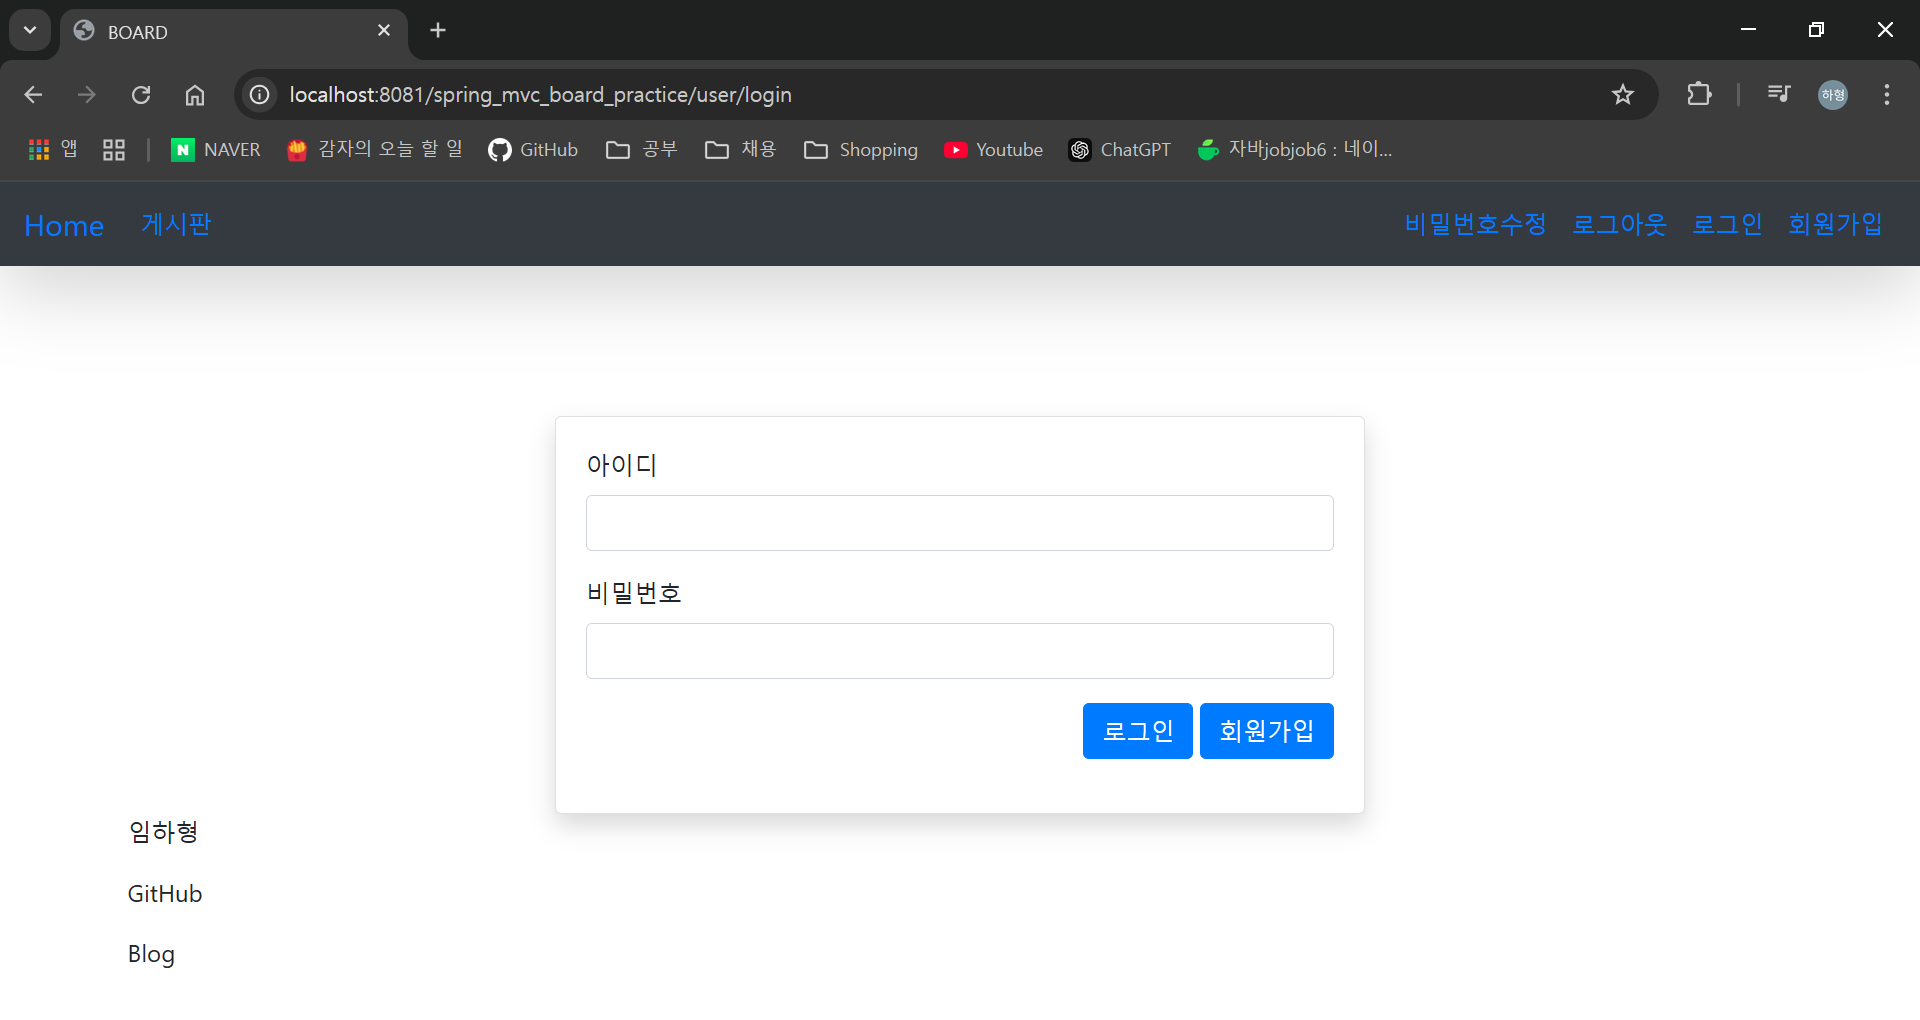Screen dimensions: 1920x1020
Task: Open the Extensions puzzle icon
Action: [1699, 95]
